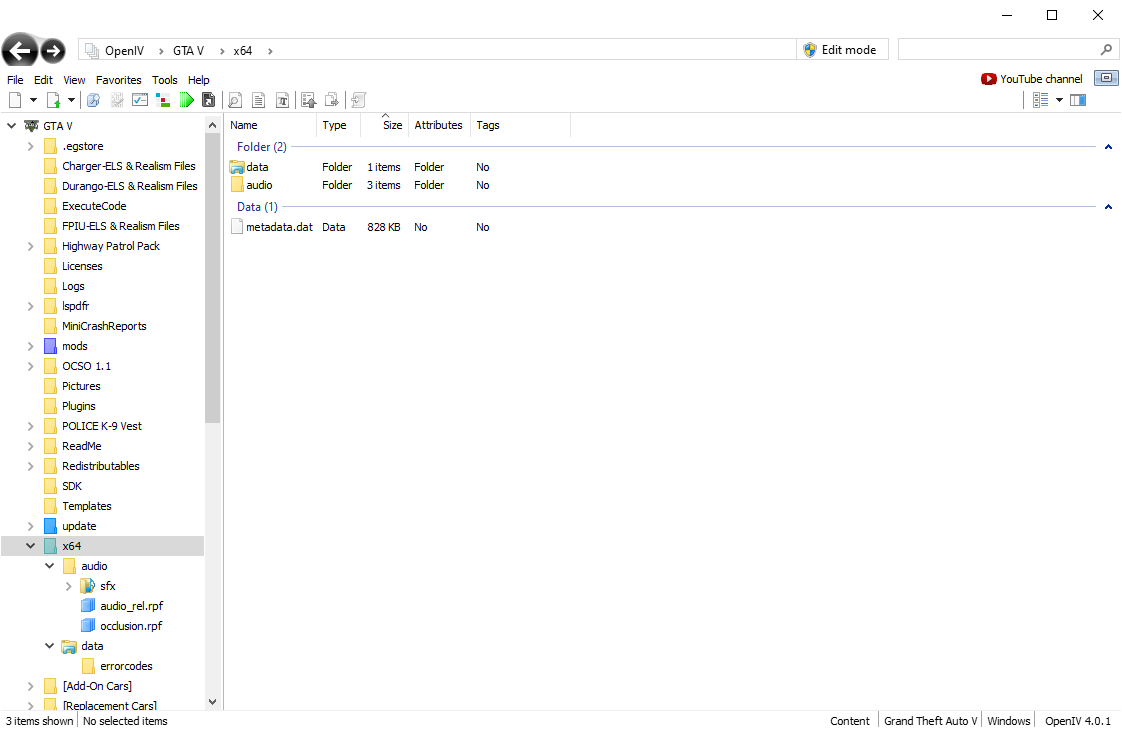
Task: Open the Favorites menu
Action: [x=119, y=80]
